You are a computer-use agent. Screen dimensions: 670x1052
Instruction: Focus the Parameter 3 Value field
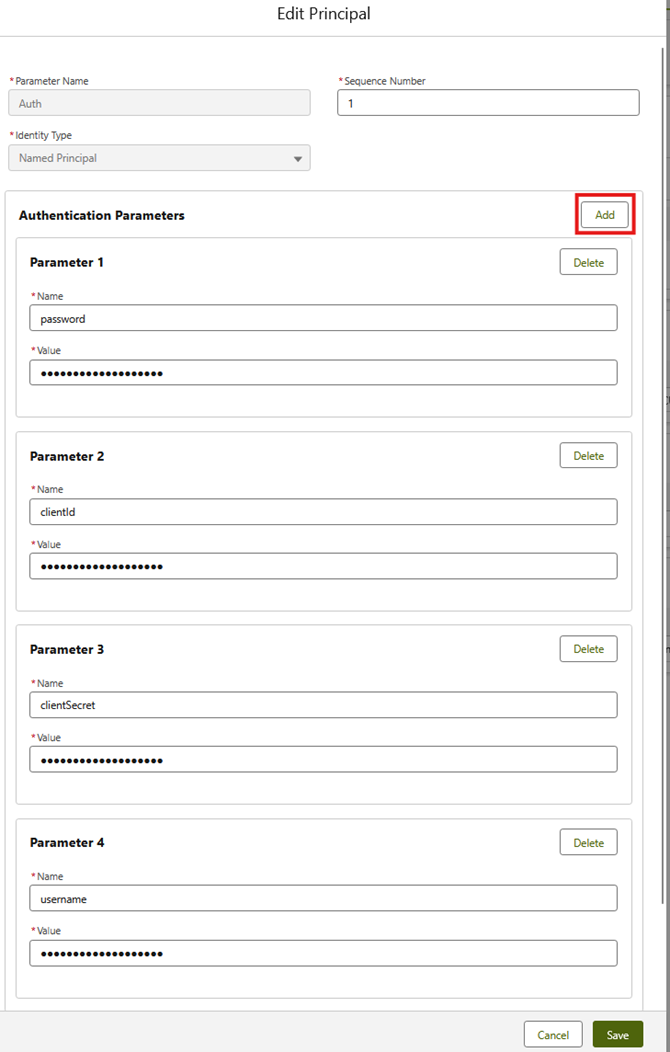(323, 760)
